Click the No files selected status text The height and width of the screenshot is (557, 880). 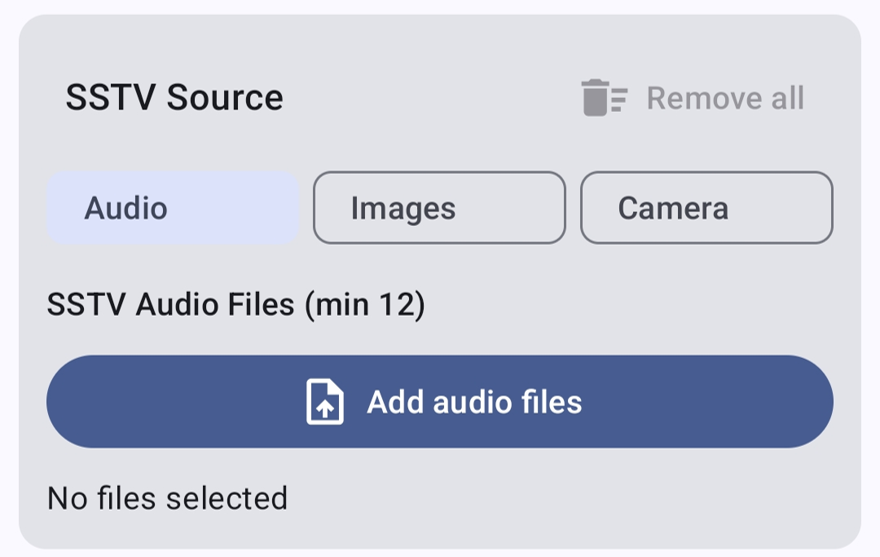[x=168, y=498]
